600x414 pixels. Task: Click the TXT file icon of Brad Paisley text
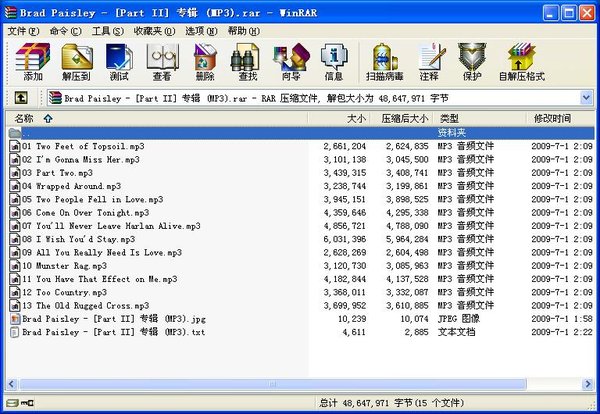click(15, 332)
